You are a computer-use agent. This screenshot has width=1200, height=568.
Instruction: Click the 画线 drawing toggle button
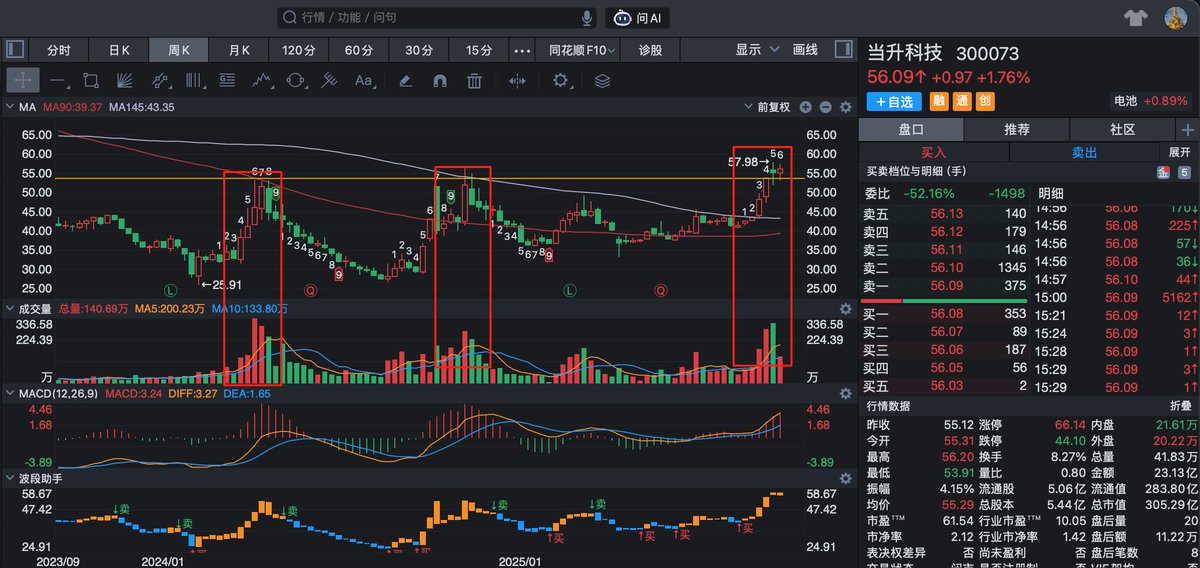[x=805, y=50]
